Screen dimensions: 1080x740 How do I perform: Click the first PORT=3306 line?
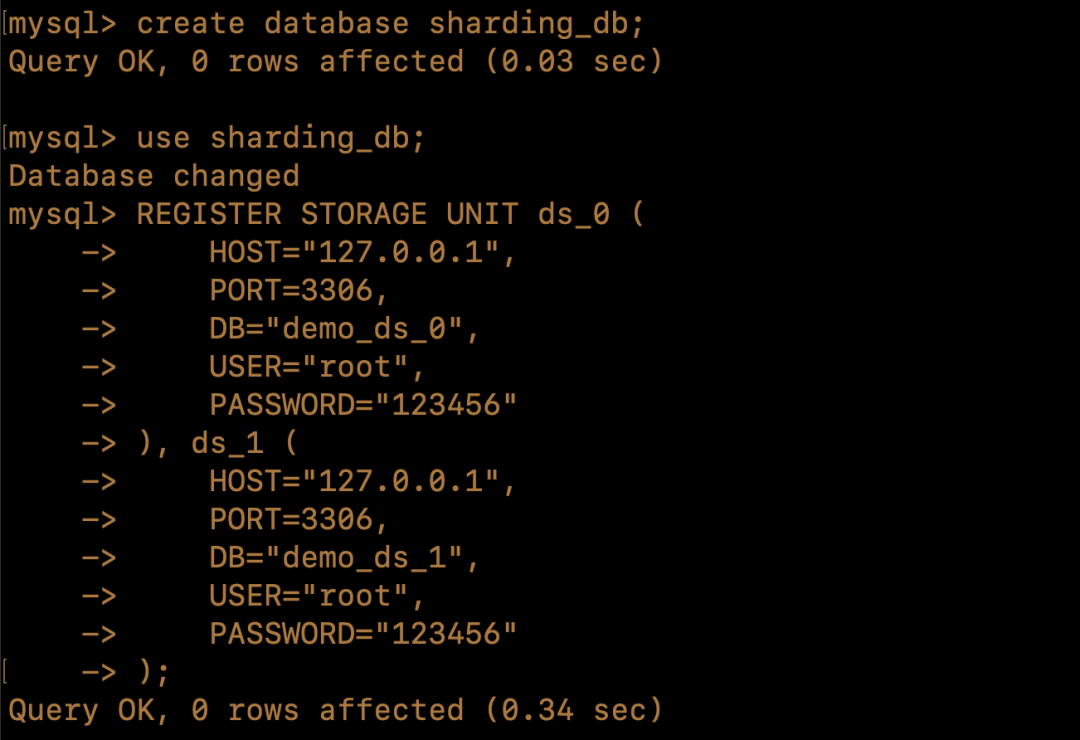pos(299,291)
